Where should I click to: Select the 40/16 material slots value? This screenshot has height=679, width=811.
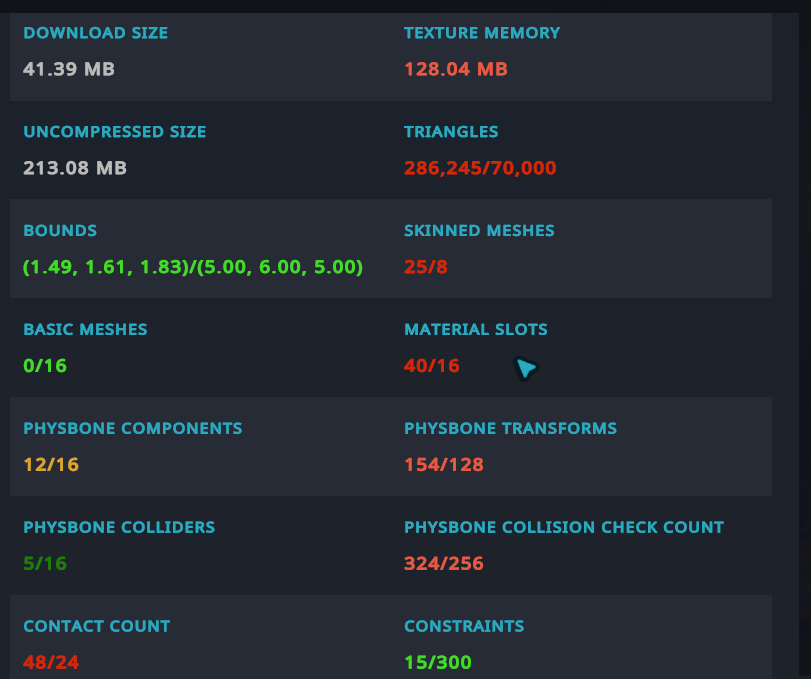432,366
